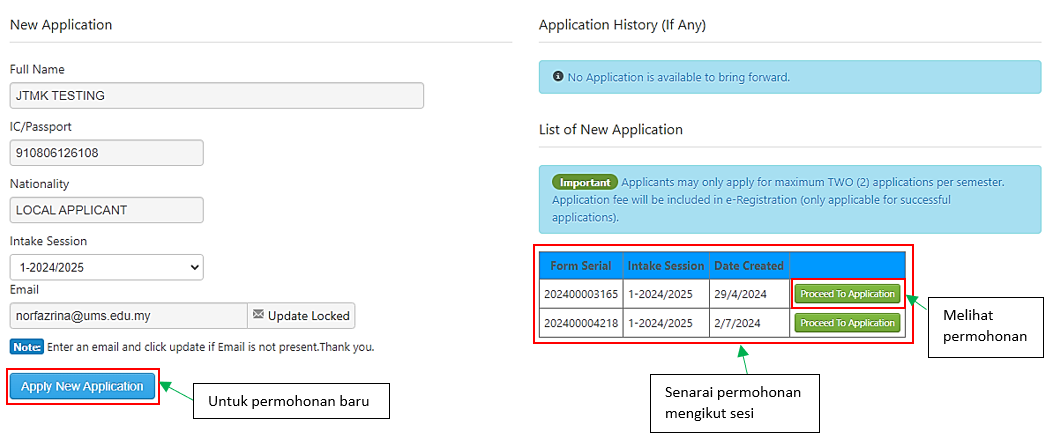Click the Full Name field
This screenshot has height=445, width=1053.
[216, 95]
